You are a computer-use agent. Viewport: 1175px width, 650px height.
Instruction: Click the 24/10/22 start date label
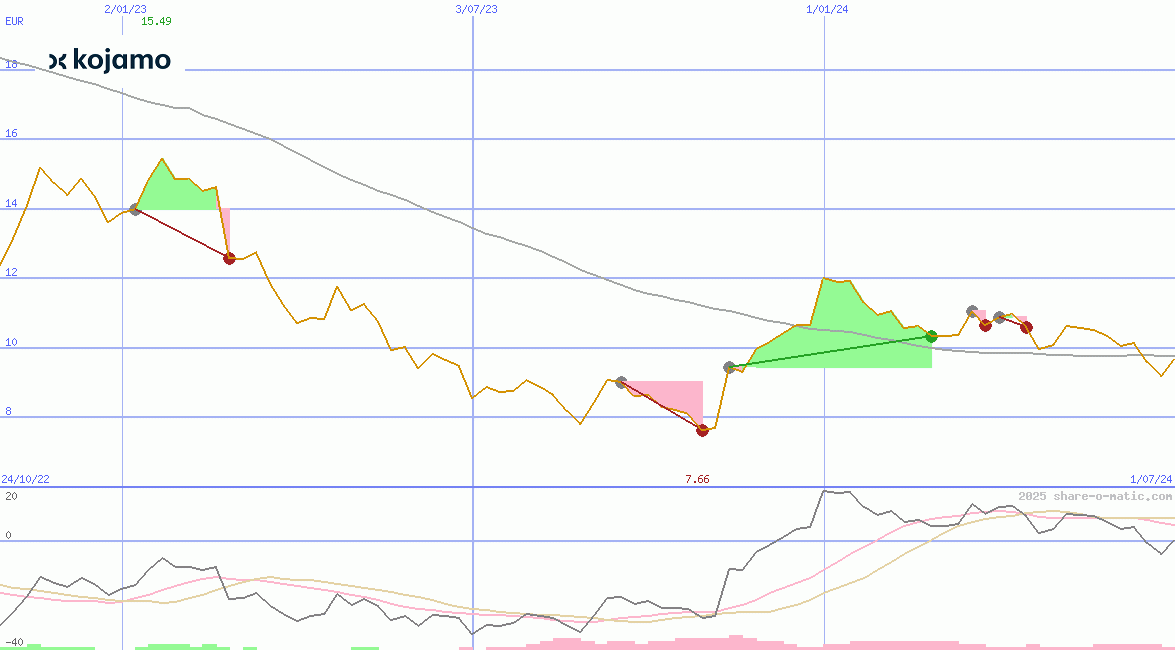click(26, 480)
